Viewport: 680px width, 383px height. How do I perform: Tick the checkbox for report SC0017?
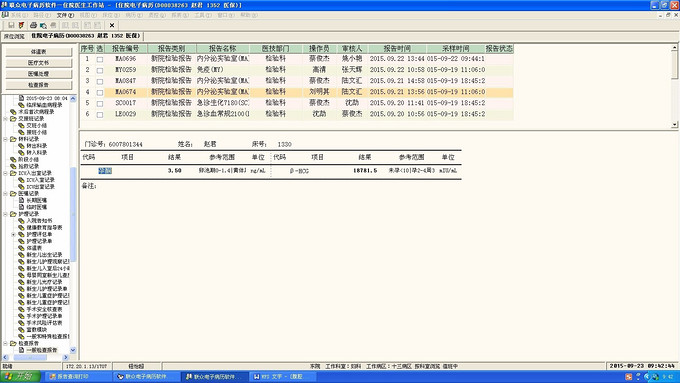[x=100, y=103]
